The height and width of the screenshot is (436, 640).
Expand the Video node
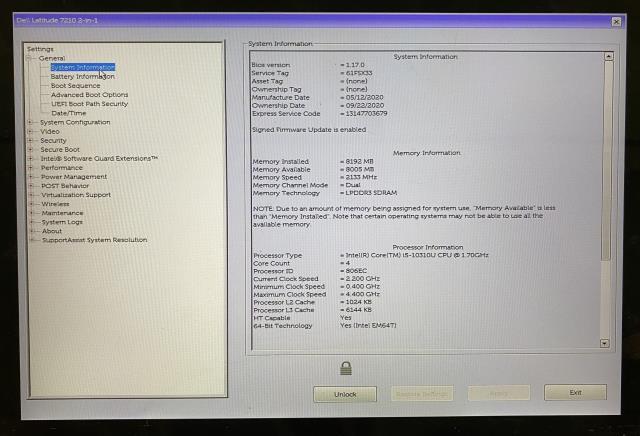point(30,131)
